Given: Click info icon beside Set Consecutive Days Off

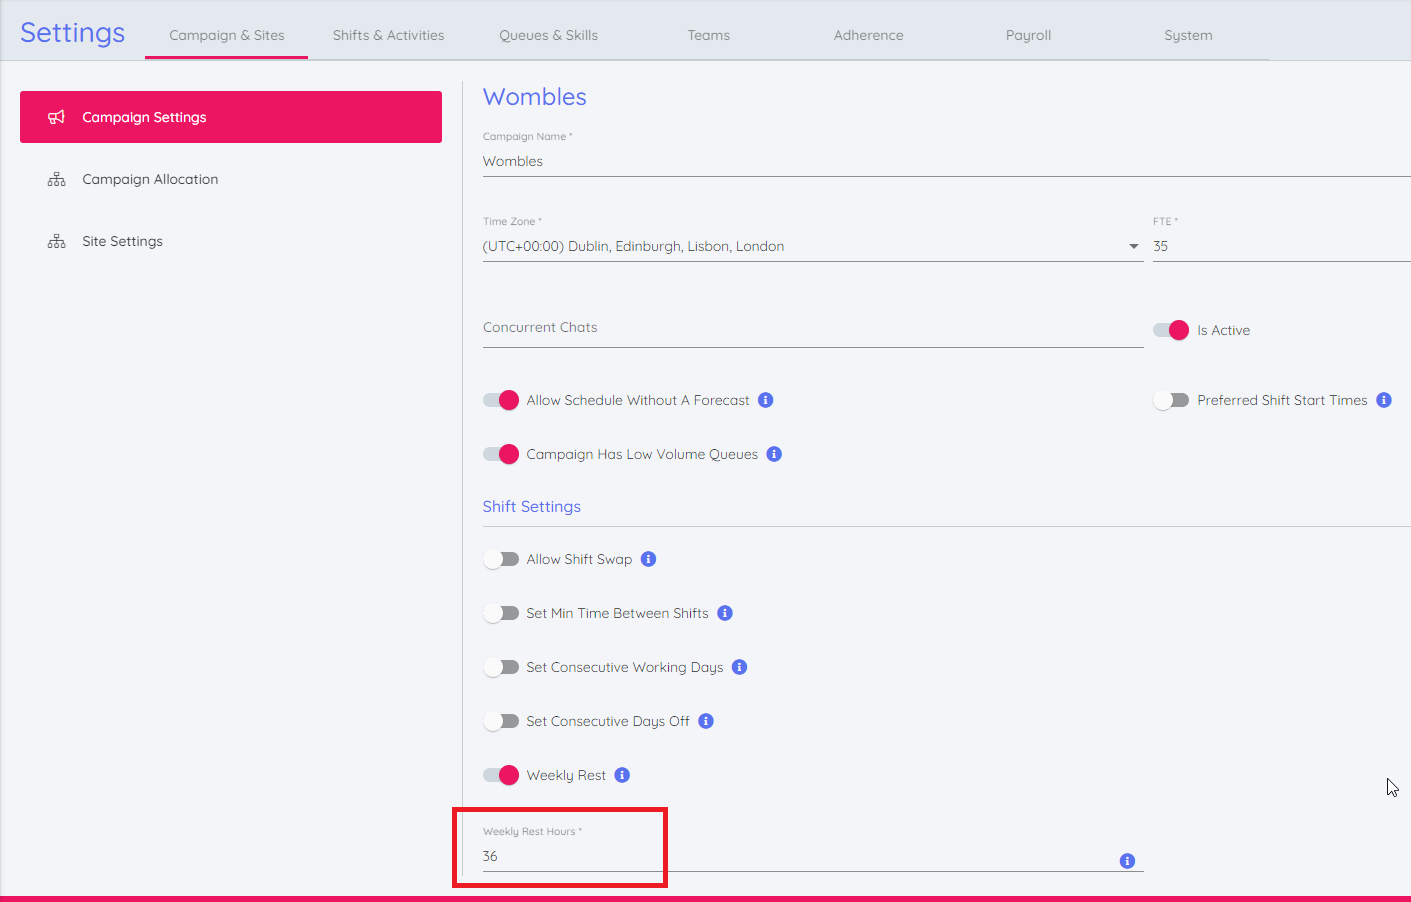Looking at the screenshot, I should pos(706,721).
